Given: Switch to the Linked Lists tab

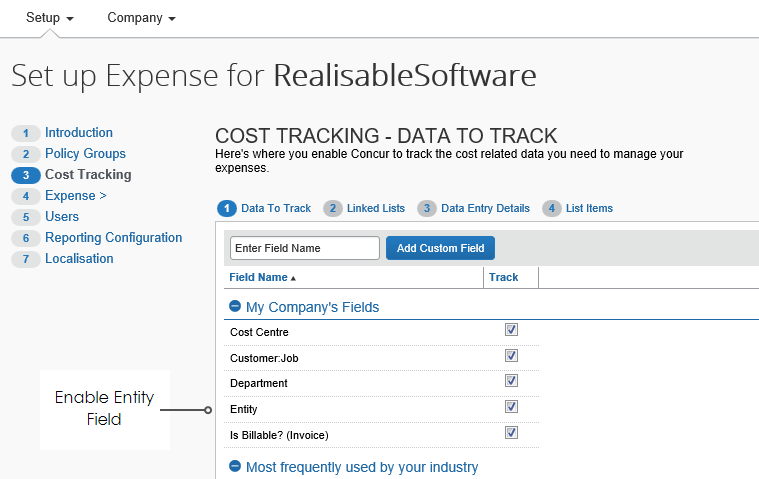Looking at the screenshot, I should pos(376,209).
